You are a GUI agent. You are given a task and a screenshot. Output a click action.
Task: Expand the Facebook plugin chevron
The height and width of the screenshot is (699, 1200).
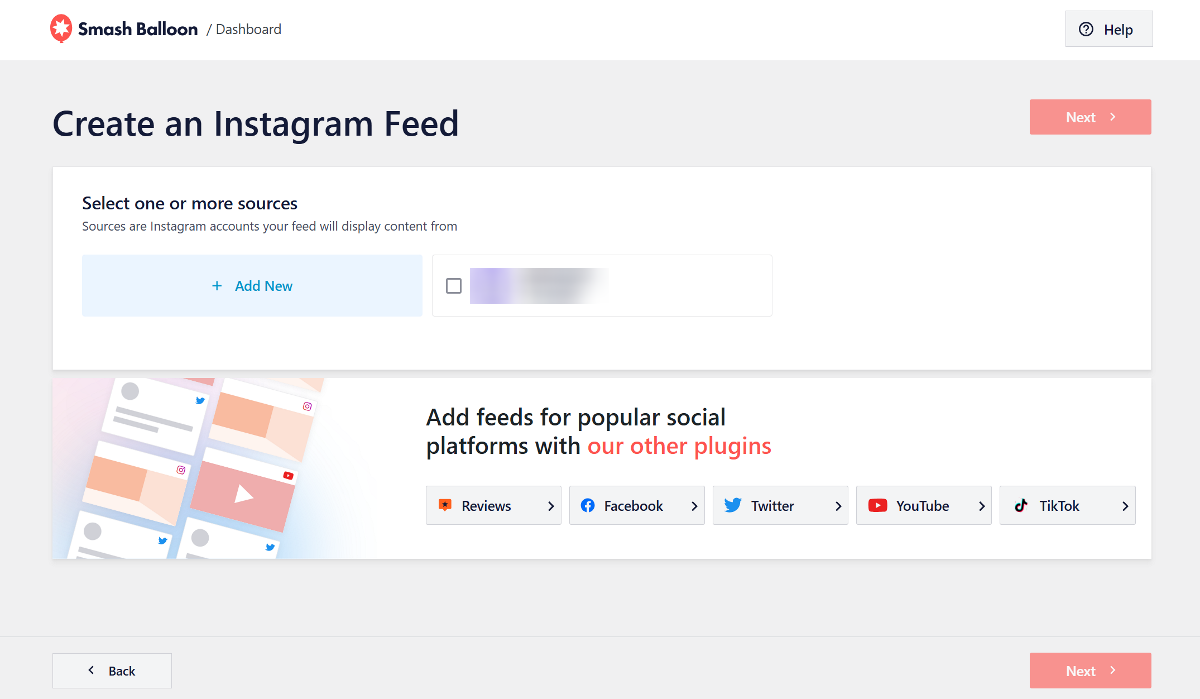point(694,506)
